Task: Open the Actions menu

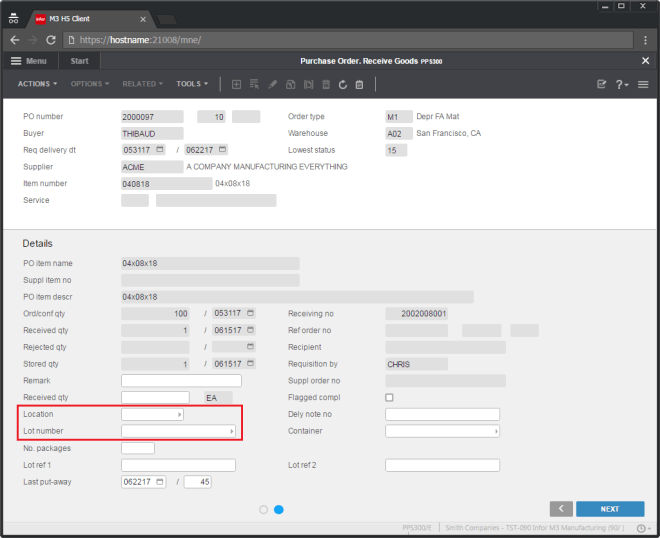Action: 37,84
